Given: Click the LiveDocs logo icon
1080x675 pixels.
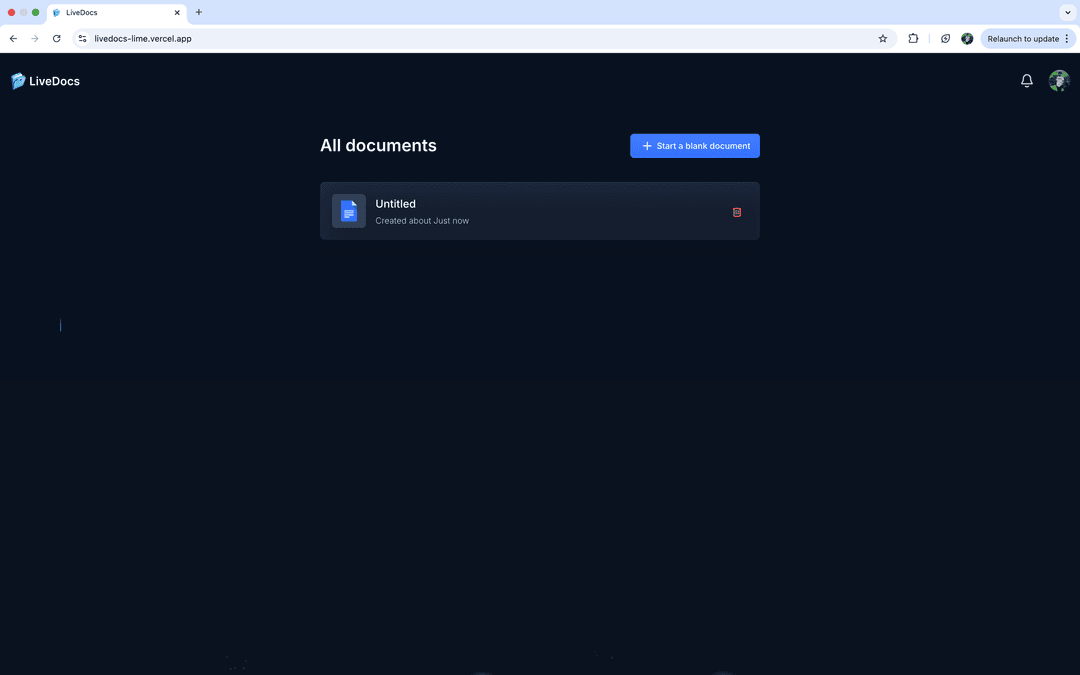Looking at the screenshot, I should [17, 81].
